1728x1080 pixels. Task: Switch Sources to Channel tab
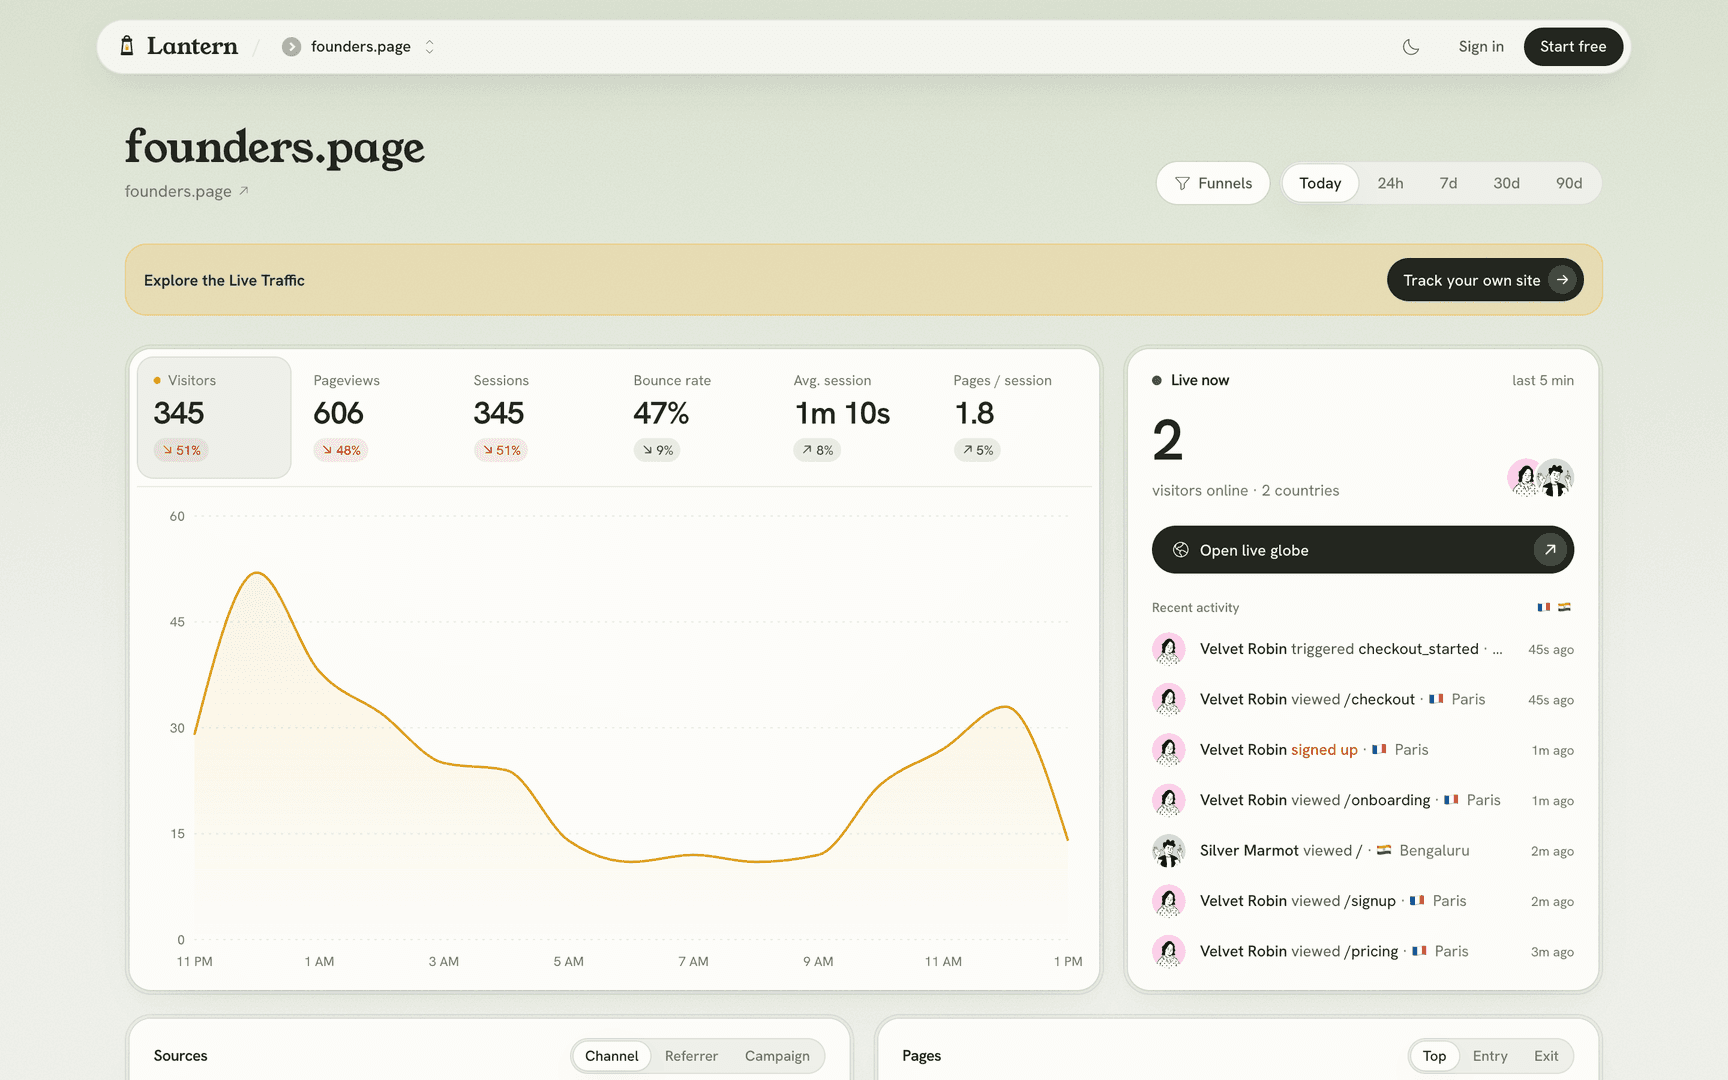pos(612,1056)
